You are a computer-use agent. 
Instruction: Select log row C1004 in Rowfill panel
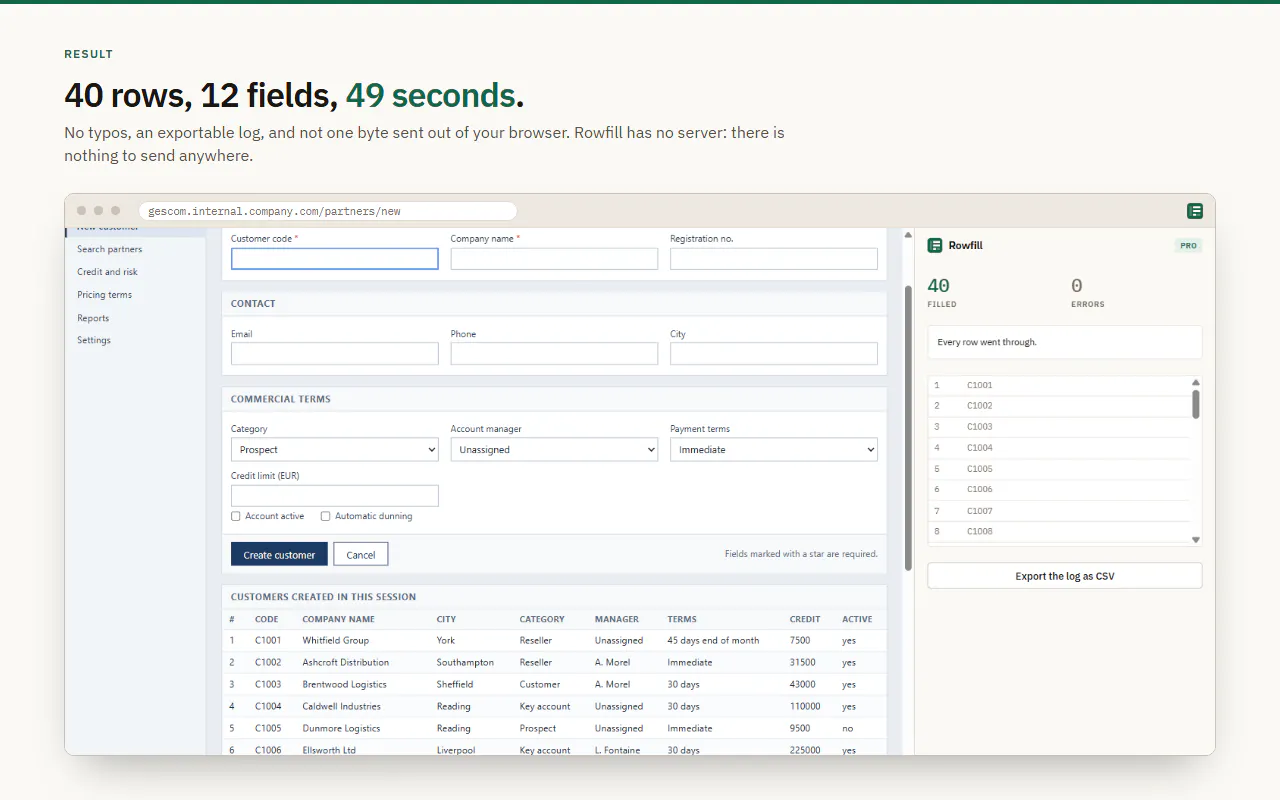point(1060,448)
